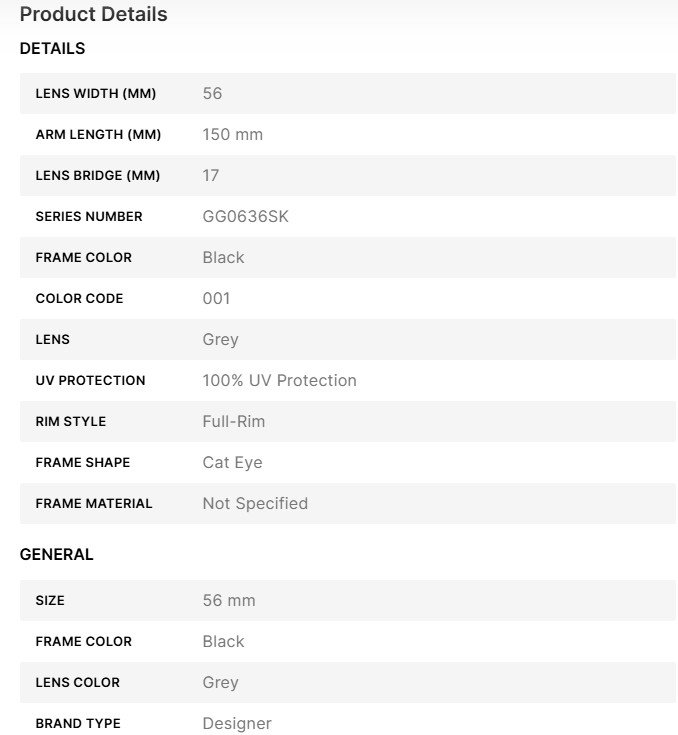
Task: Click the Lens Bridge (MM) label
Action: click(97, 175)
